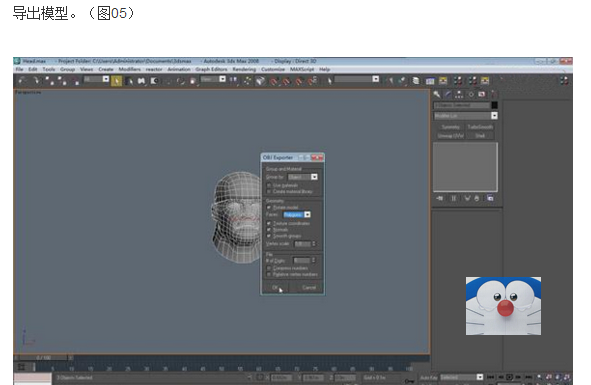The width and height of the screenshot is (591, 385).
Task: Open the Schematic View icon
Action: (x=443, y=81)
